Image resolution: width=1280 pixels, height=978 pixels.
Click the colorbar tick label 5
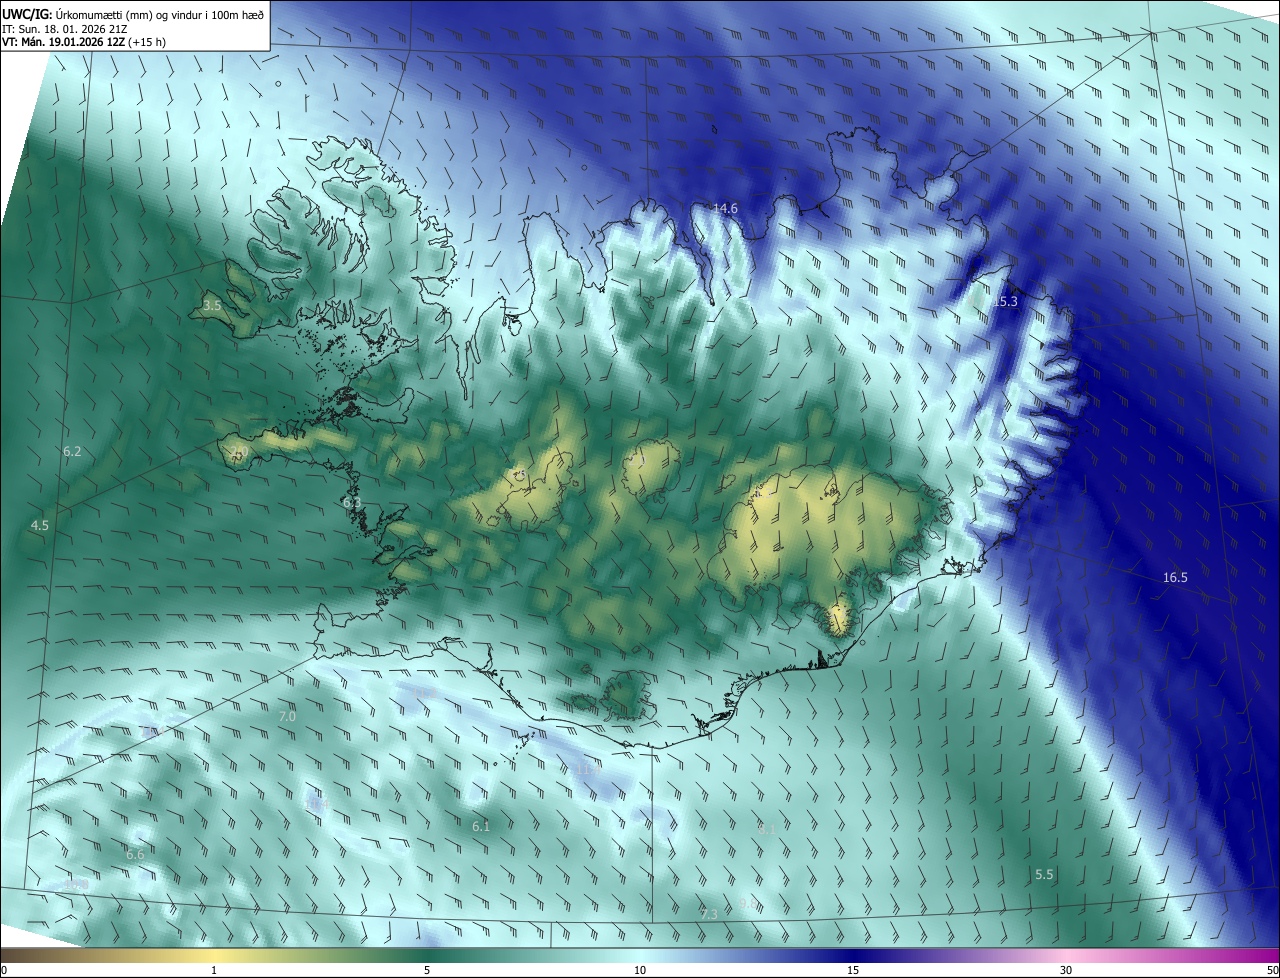pyautogui.click(x=427, y=970)
